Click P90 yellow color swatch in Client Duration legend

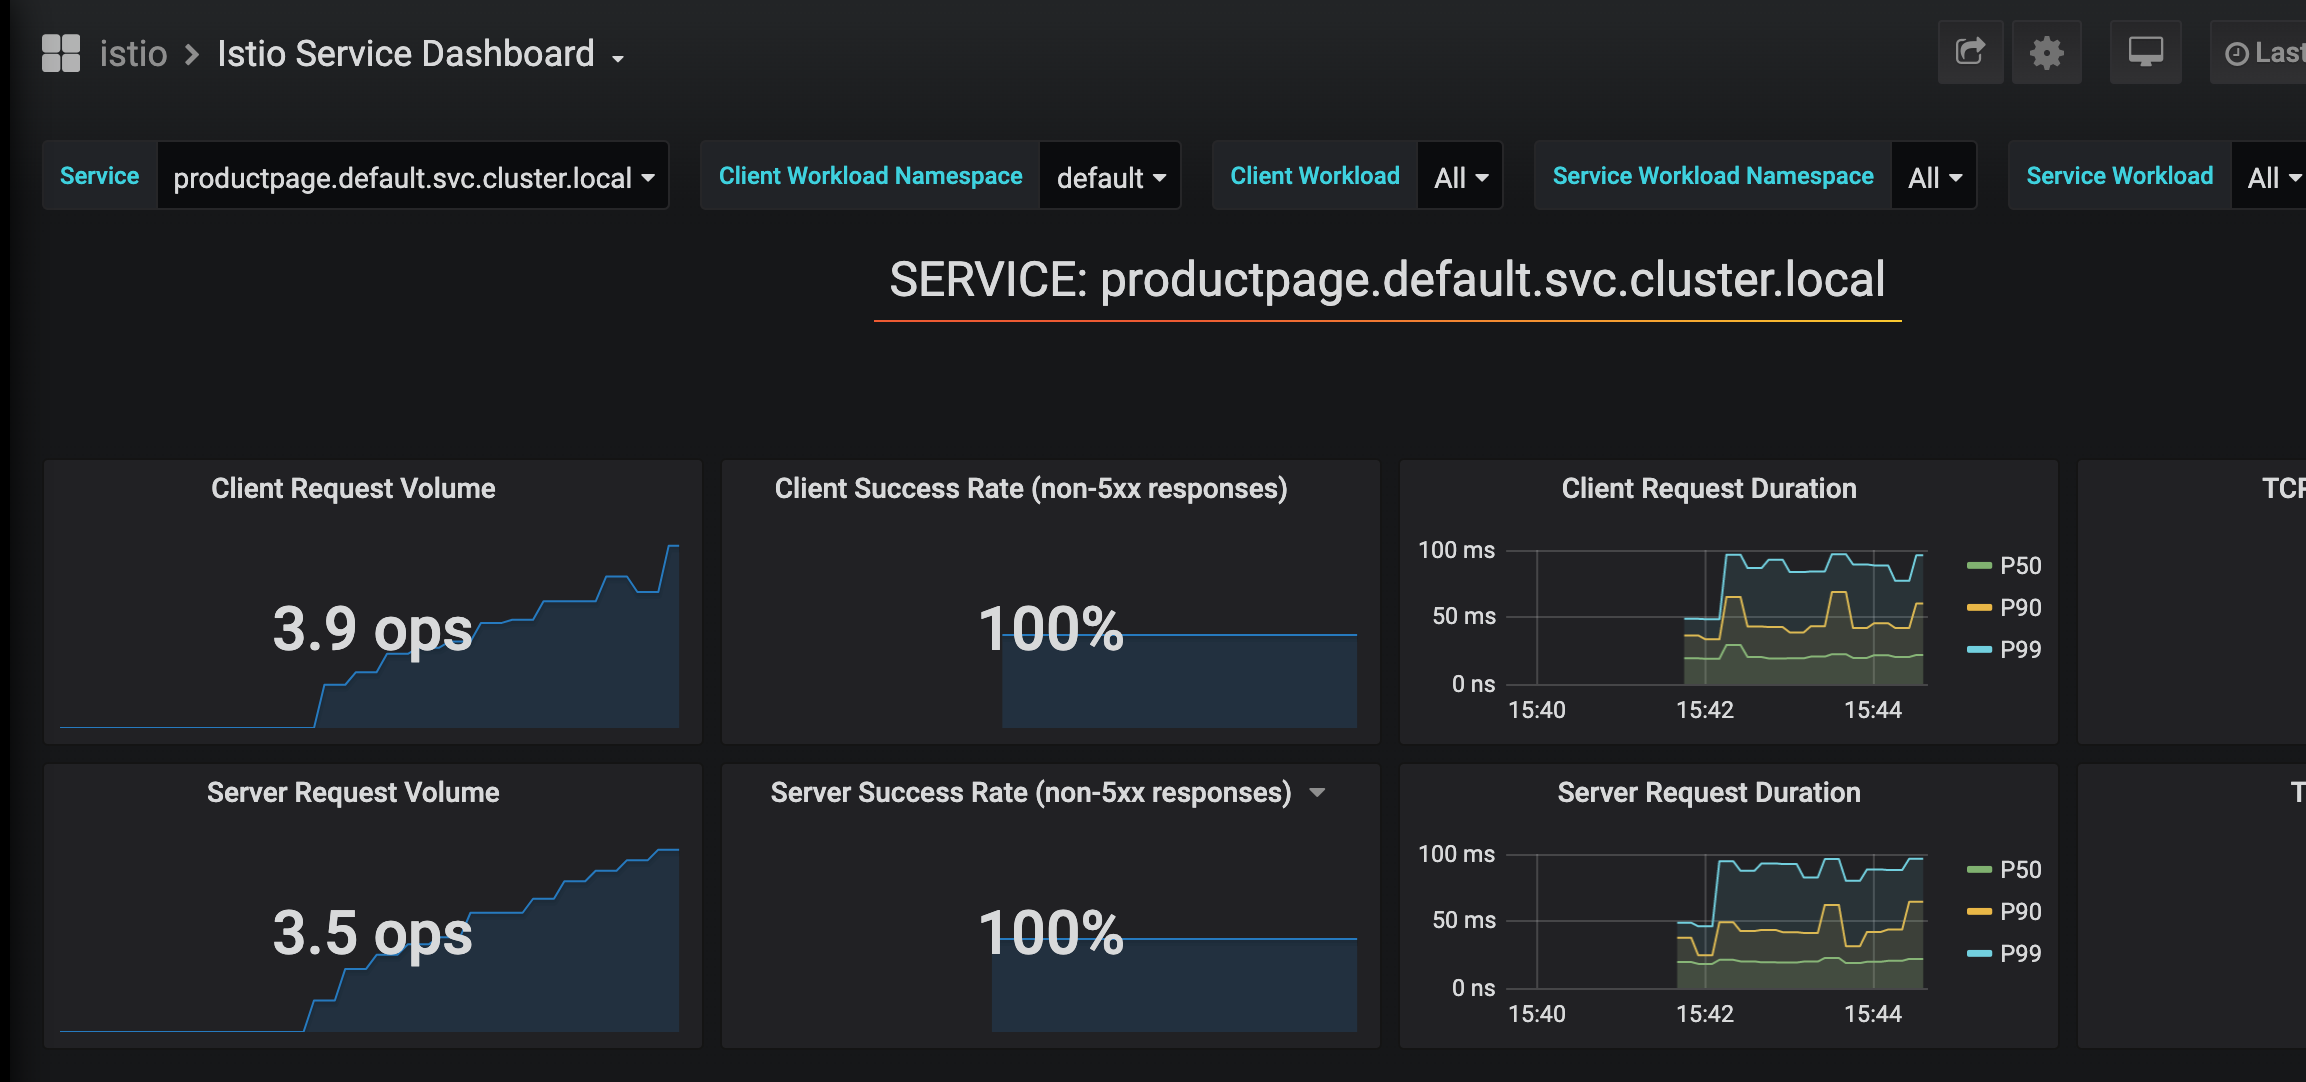pos(1979,608)
